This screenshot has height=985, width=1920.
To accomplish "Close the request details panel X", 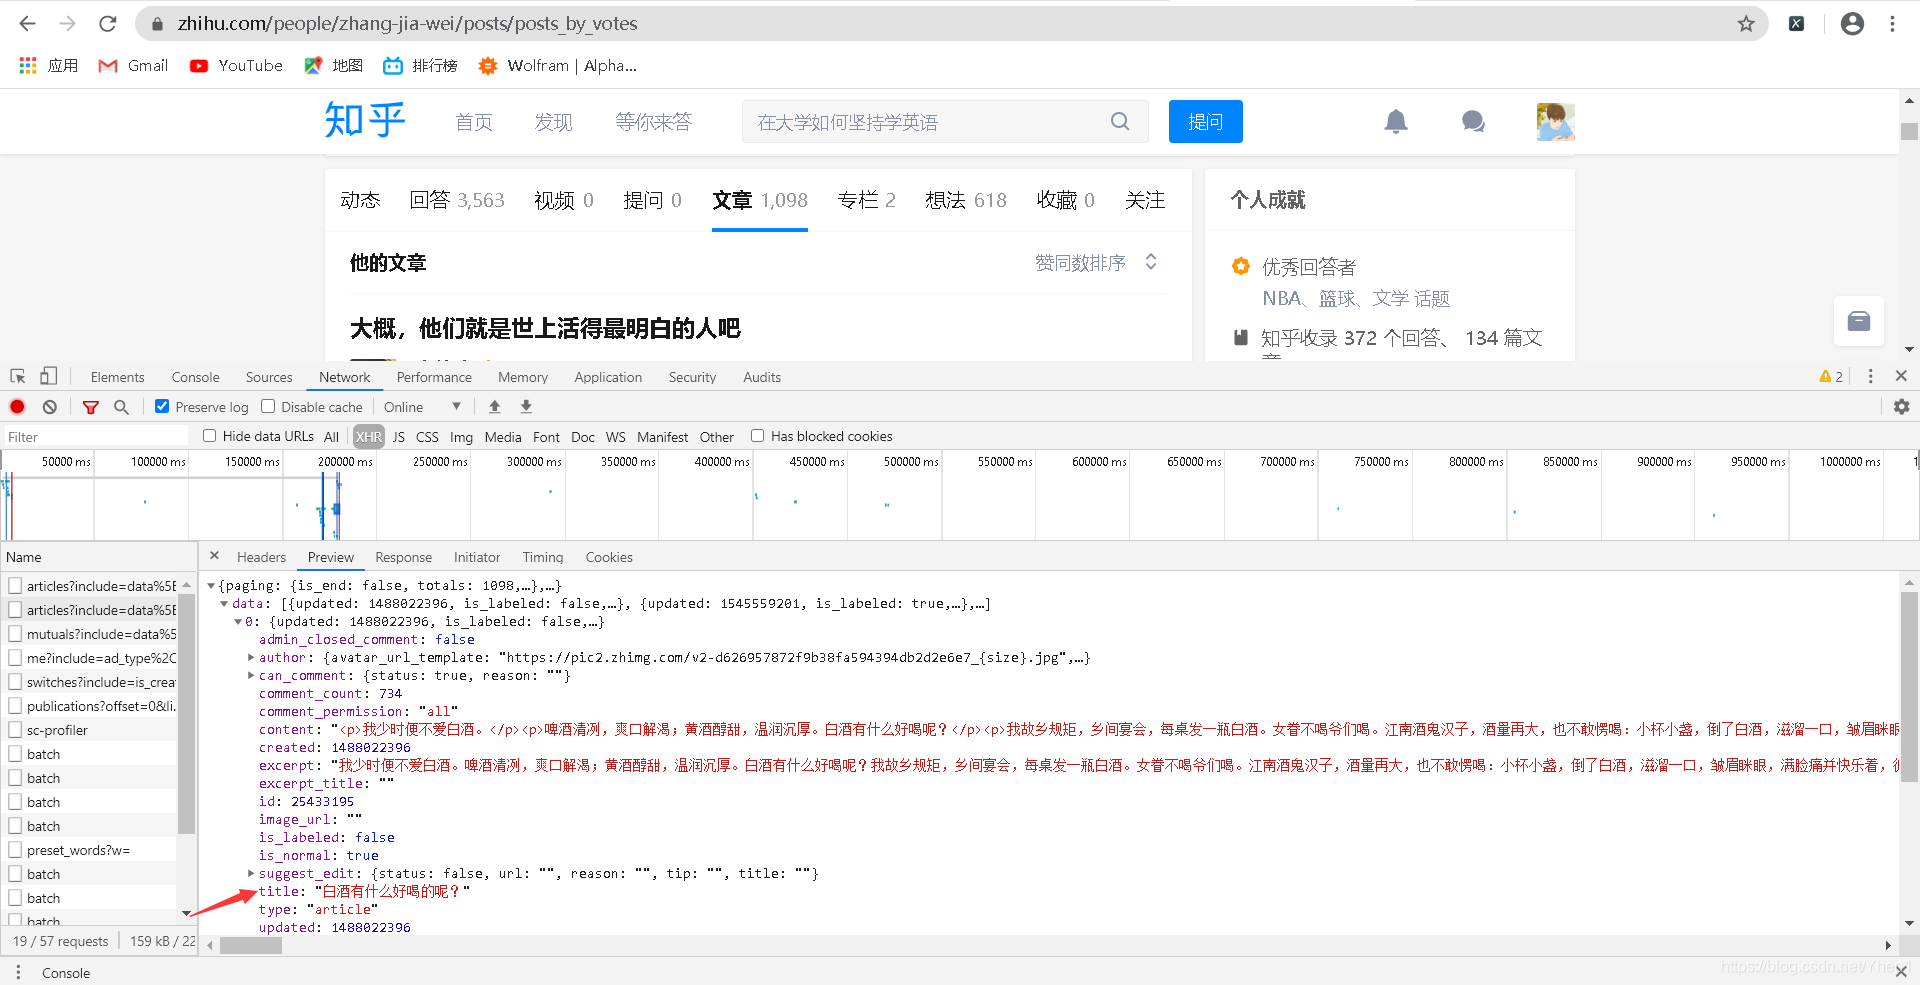I will coord(214,556).
